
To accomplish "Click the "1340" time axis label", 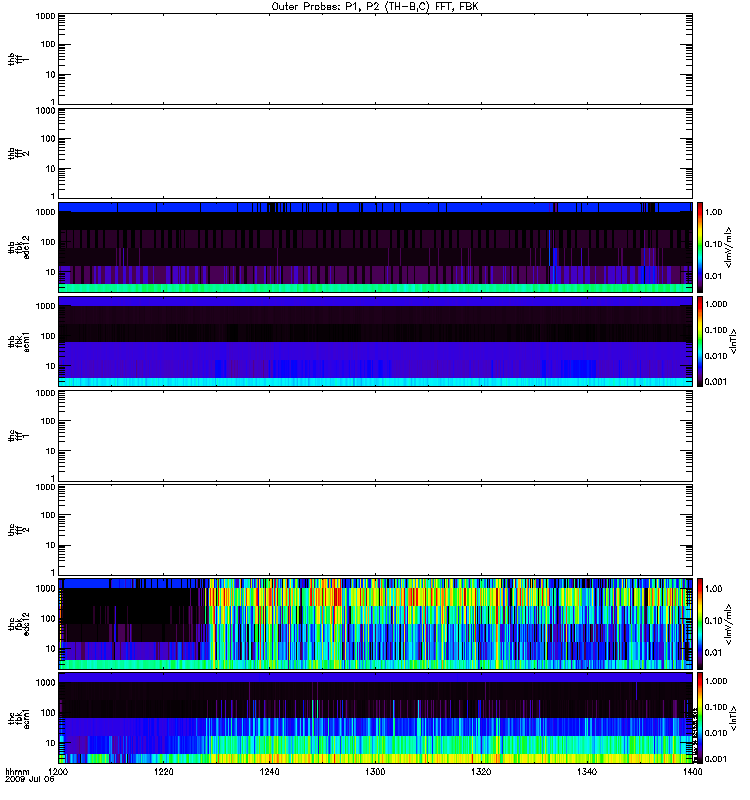I will [x=587, y=771].
